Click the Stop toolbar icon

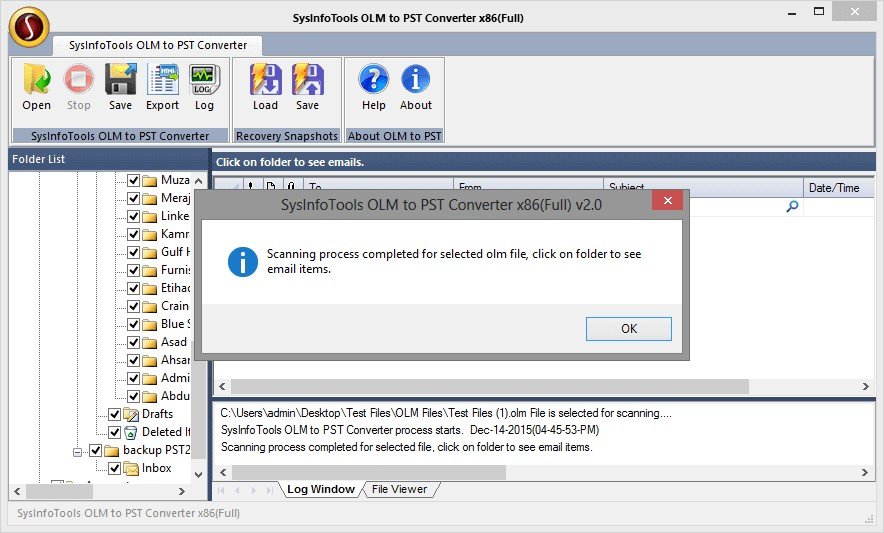[78, 79]
